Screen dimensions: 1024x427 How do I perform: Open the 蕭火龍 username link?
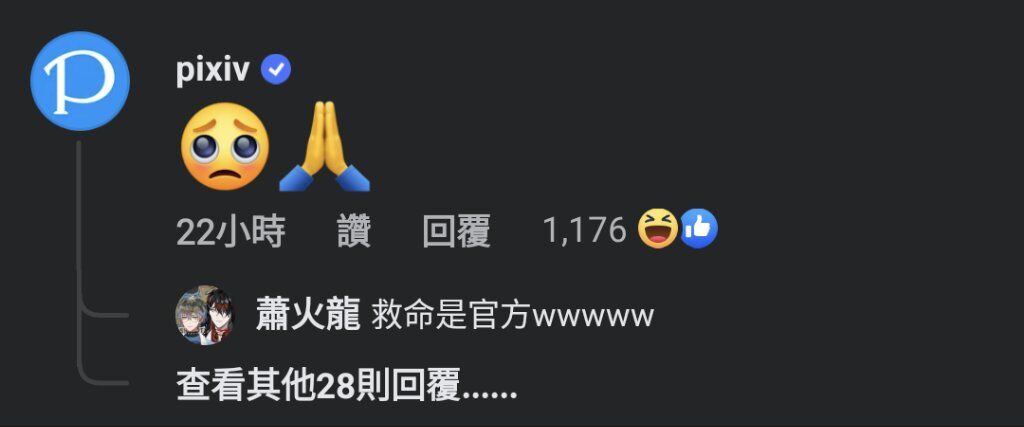point(308,315)
